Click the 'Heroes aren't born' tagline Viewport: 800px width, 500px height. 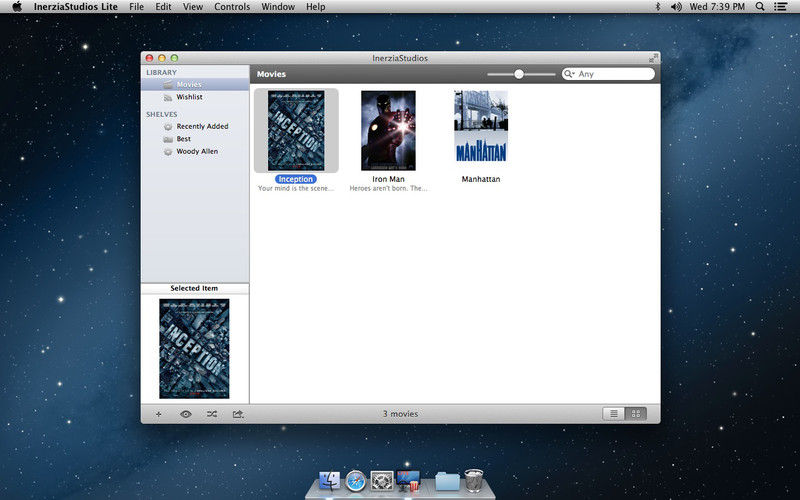[388, 188]
